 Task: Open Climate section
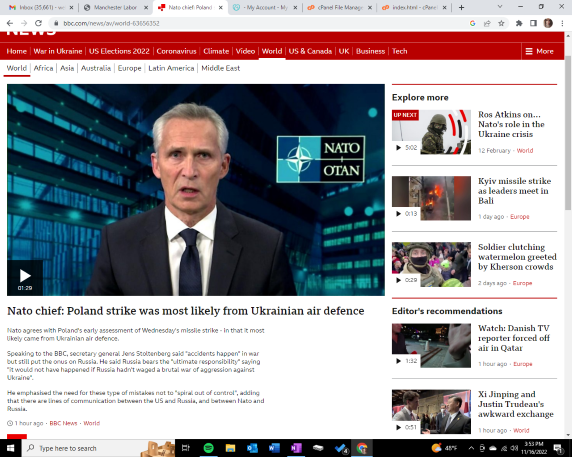point(216,51)
